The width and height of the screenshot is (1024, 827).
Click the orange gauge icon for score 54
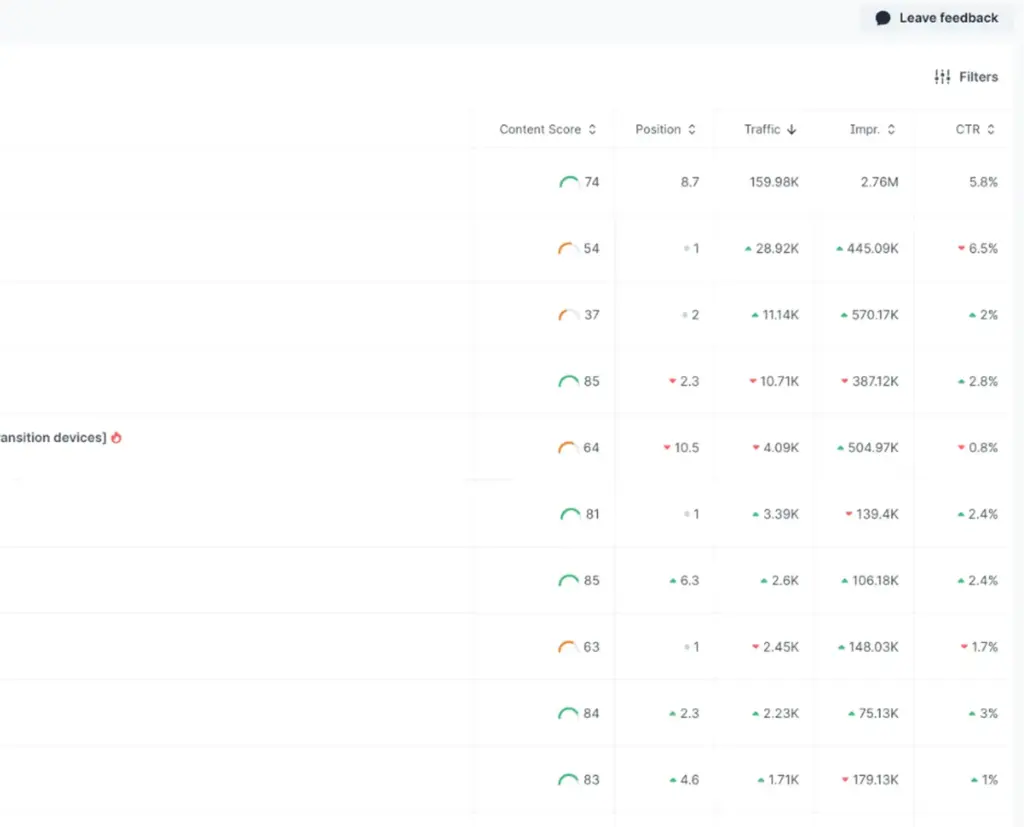[568, 249]
